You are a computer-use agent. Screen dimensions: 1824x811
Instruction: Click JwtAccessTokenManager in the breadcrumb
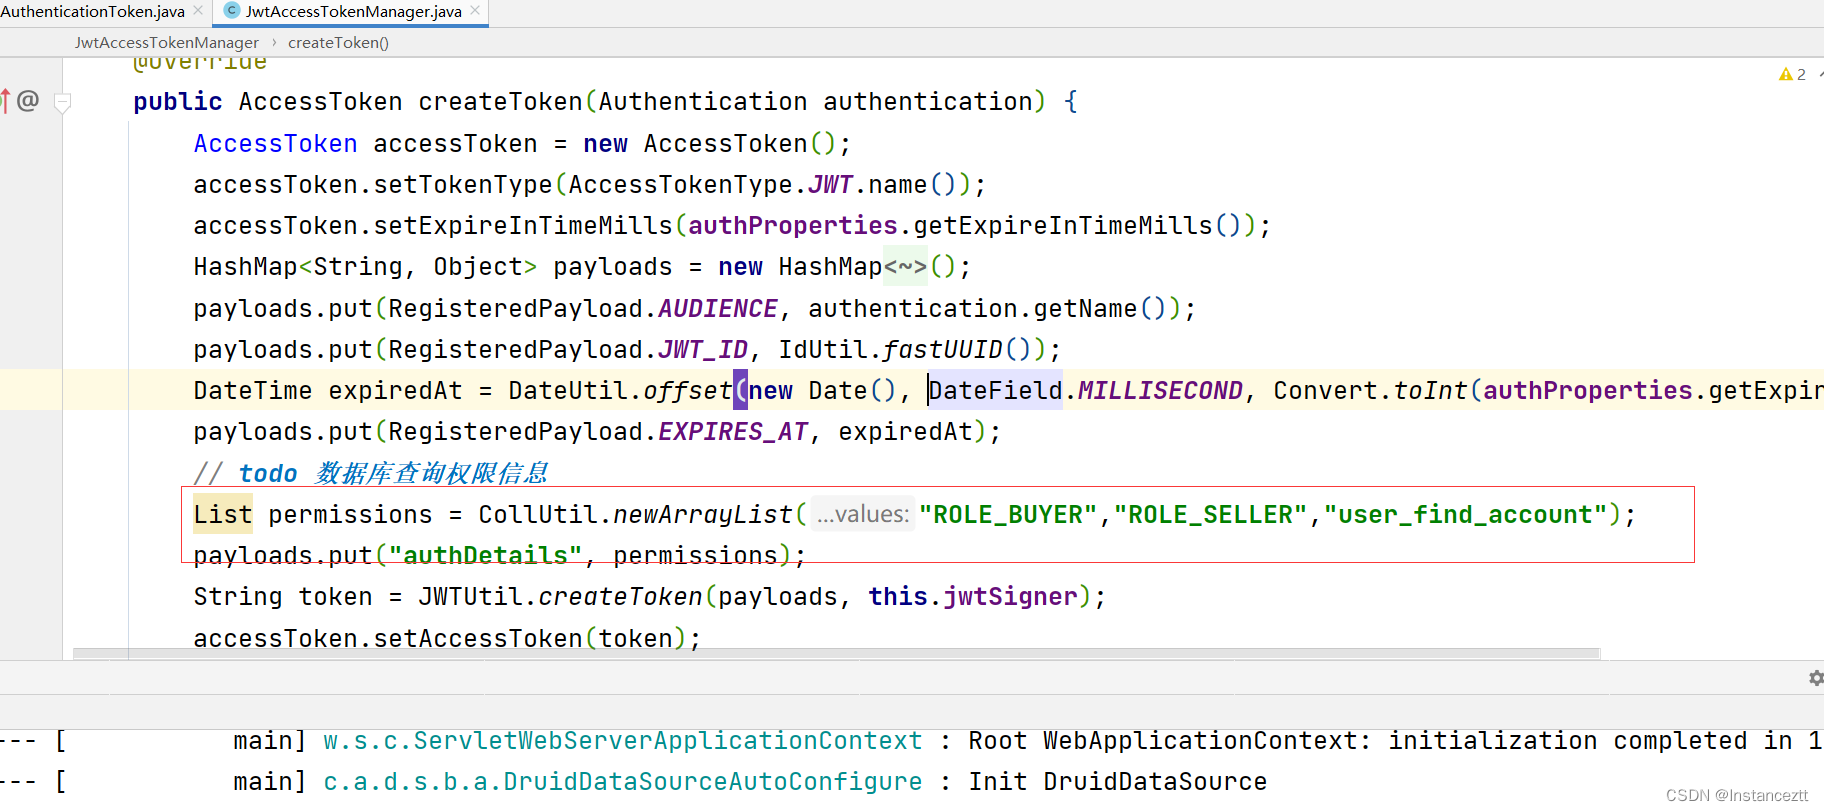click(x=166, y=42)
